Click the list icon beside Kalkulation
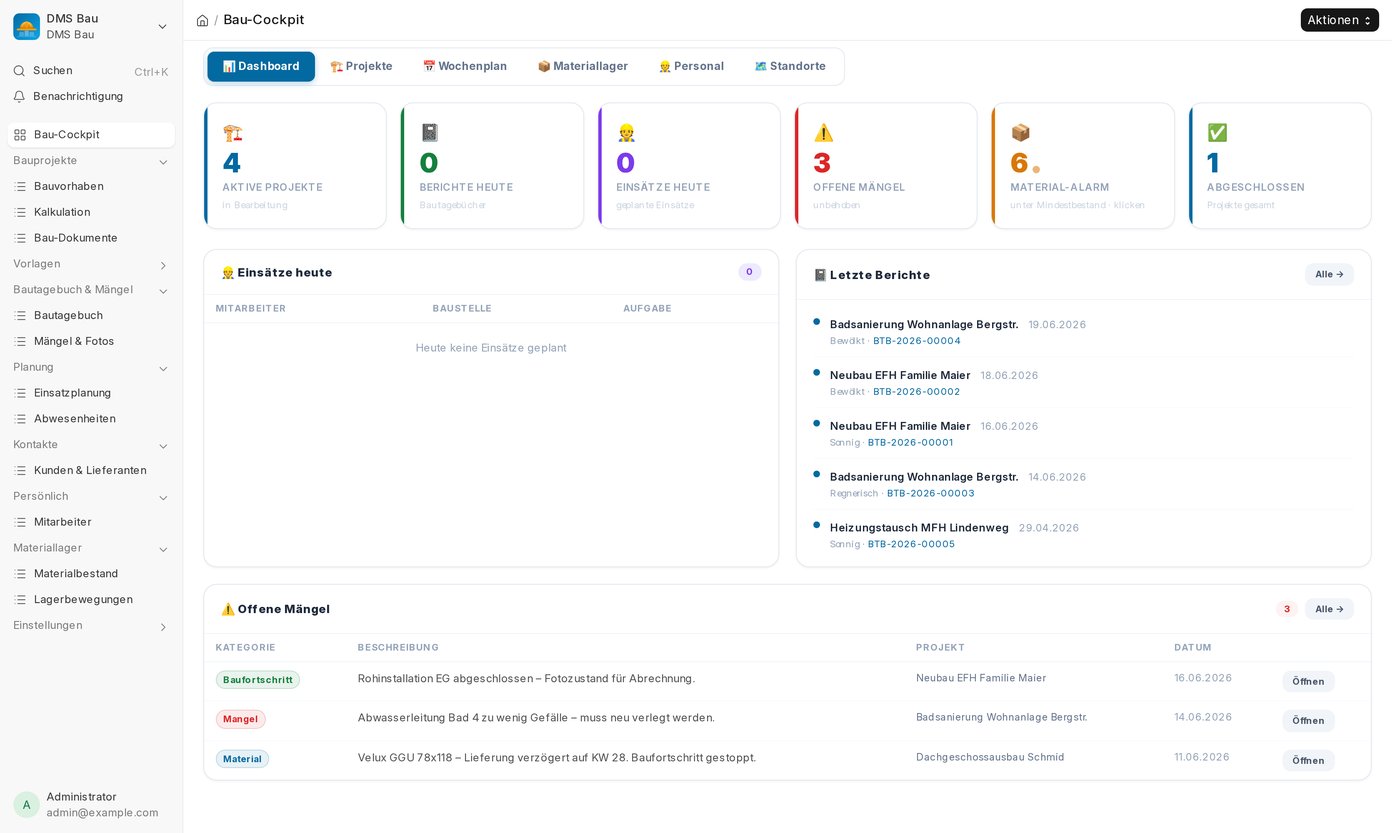This screenshot has width=1400, height=833. (x=20, y=212)
